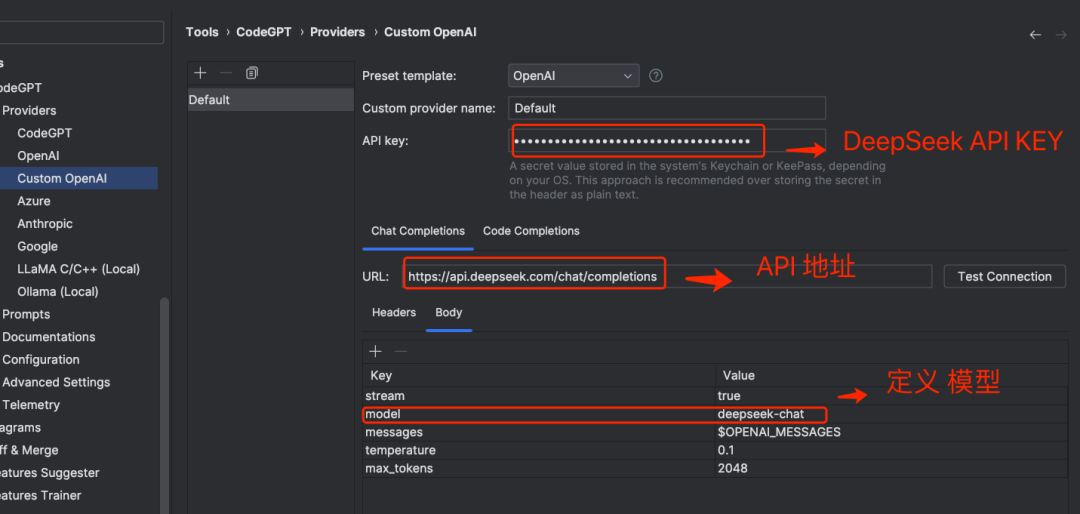The height and width of the screenshot is (514, 1080).
Task: Open the Preset template OpenAI dropdown
Action: (574, 76)
